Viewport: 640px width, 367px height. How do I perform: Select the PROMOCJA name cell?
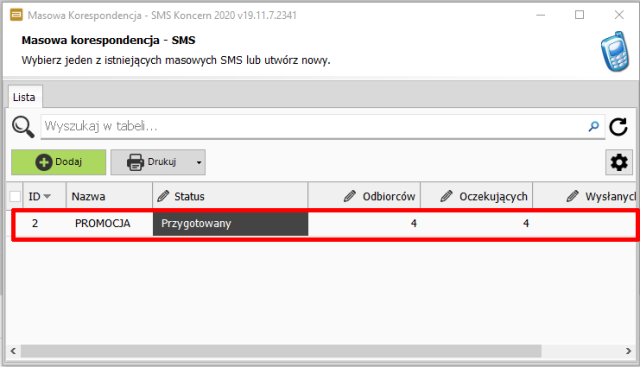[102, 223]
